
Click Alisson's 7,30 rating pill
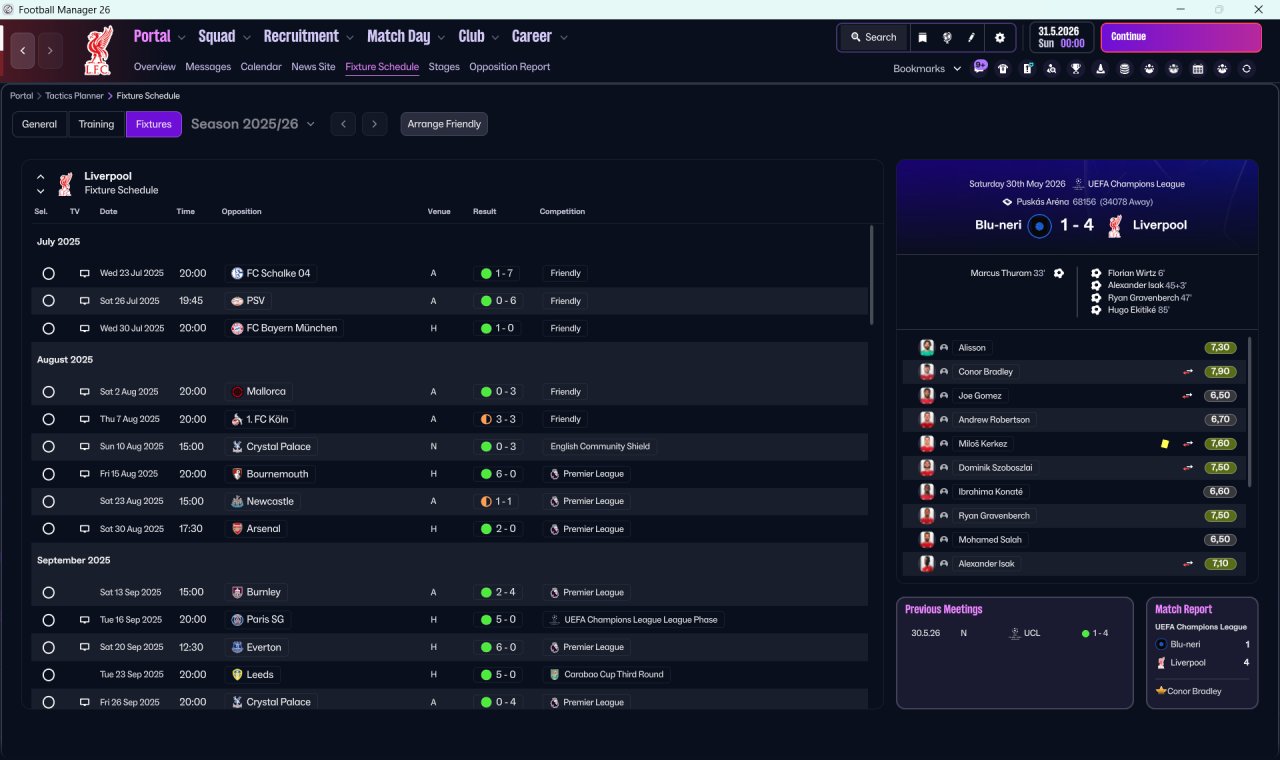pos(1220,348)
